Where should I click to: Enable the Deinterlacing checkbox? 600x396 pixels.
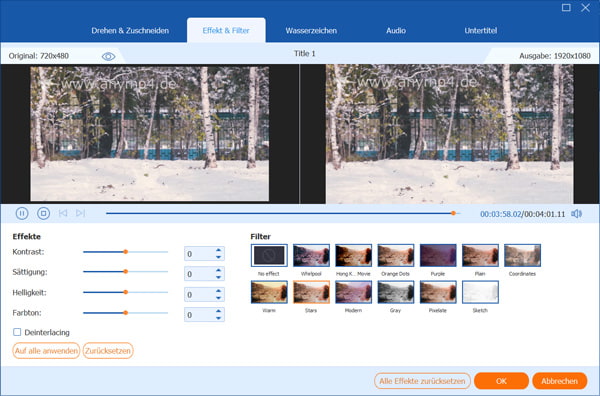(17, 332)
